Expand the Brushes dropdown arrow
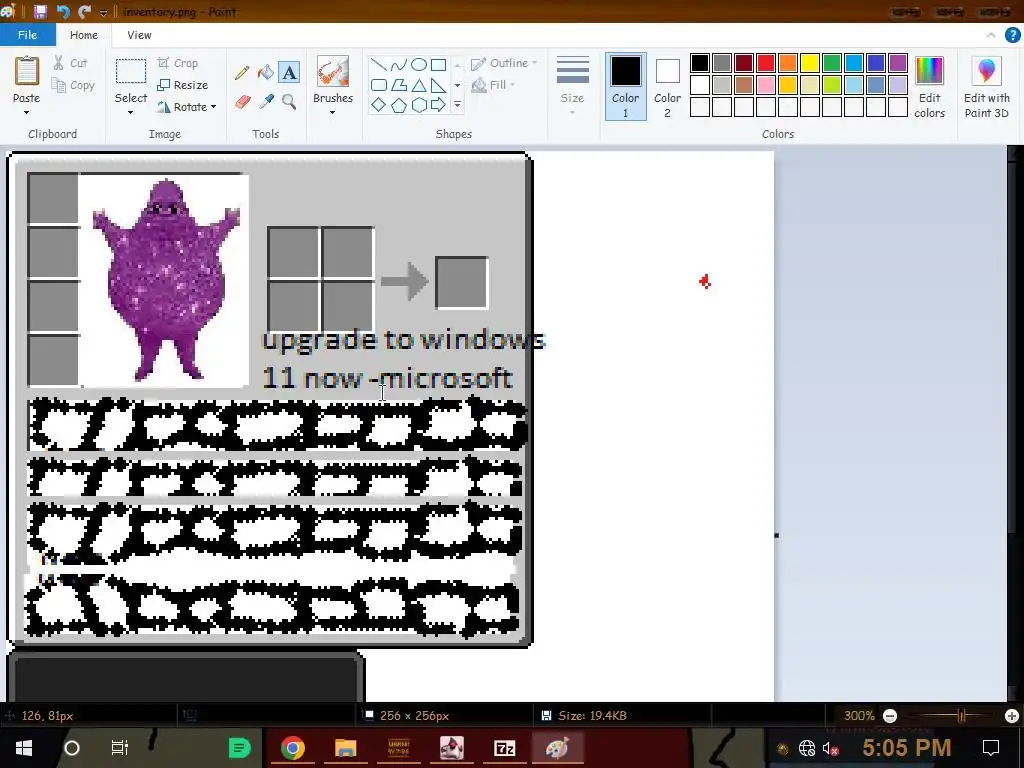 (x=332, y=113)
